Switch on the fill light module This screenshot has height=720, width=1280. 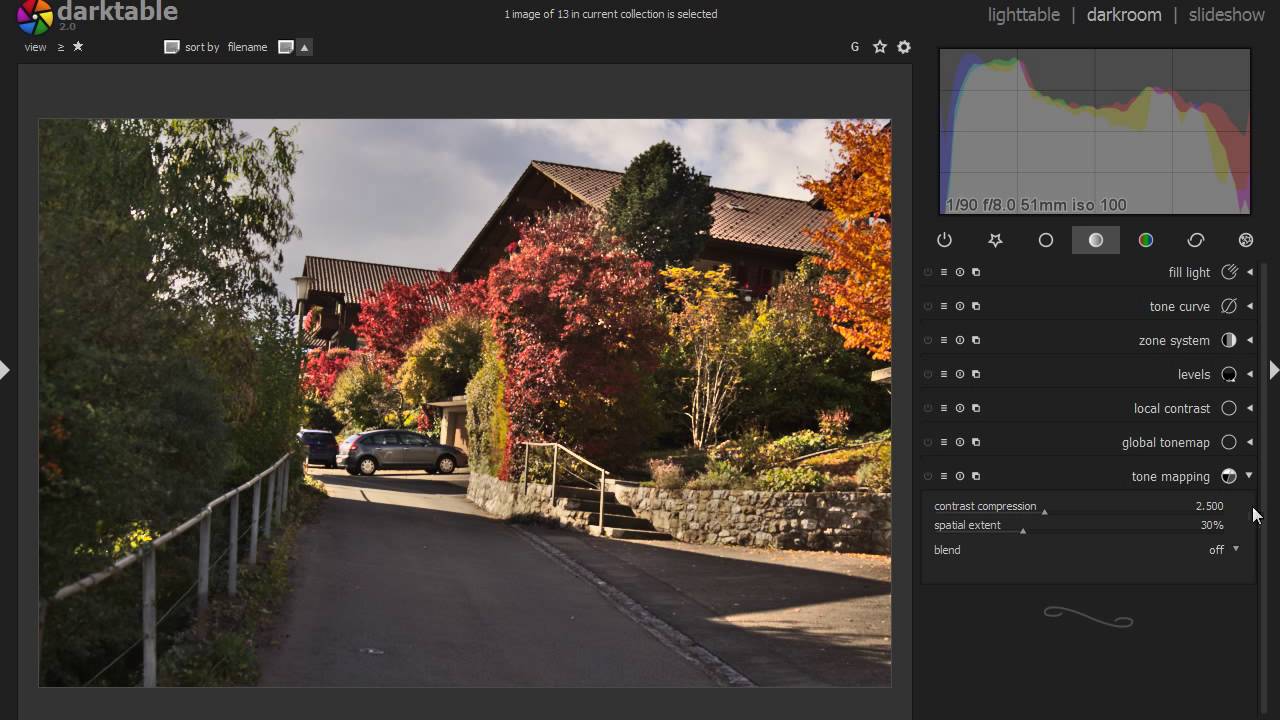click(x=928, y=272)
